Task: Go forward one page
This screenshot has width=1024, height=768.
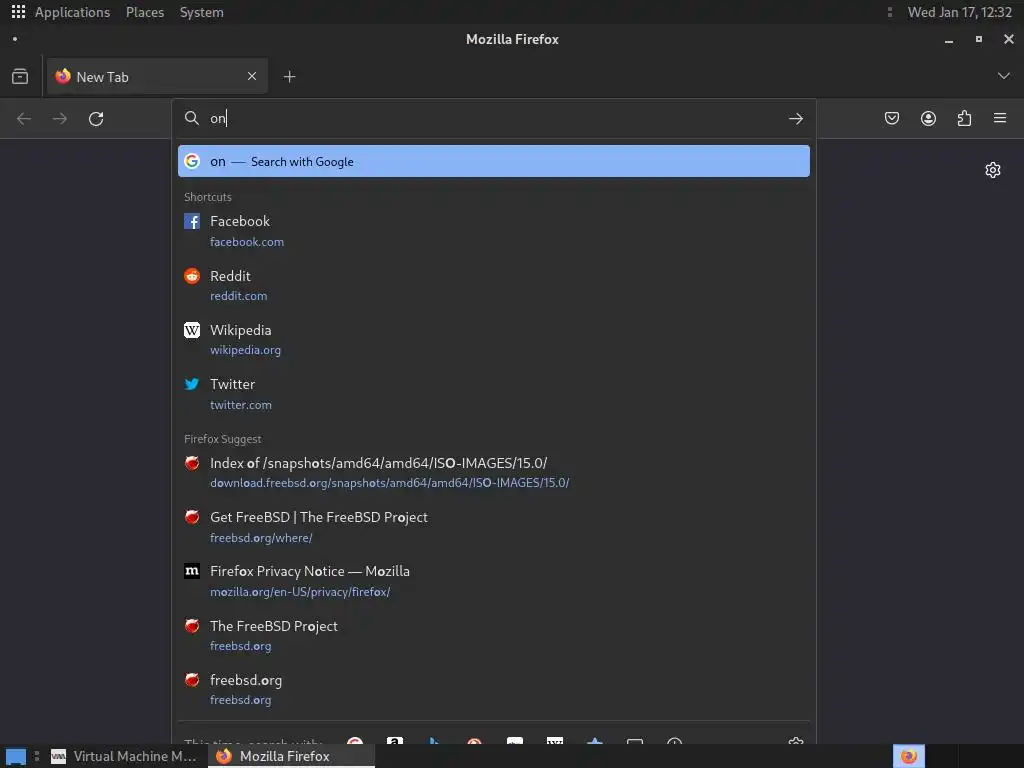Action: click(59, 119)
